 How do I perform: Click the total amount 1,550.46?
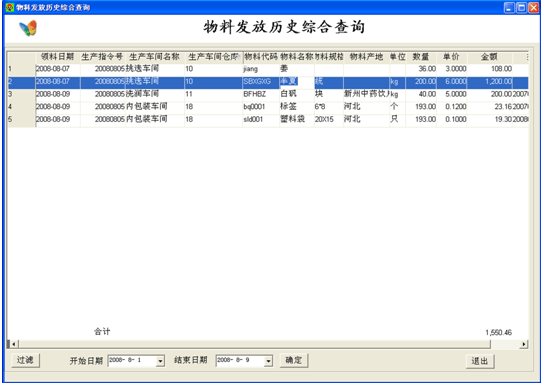(x=499, y=333)
